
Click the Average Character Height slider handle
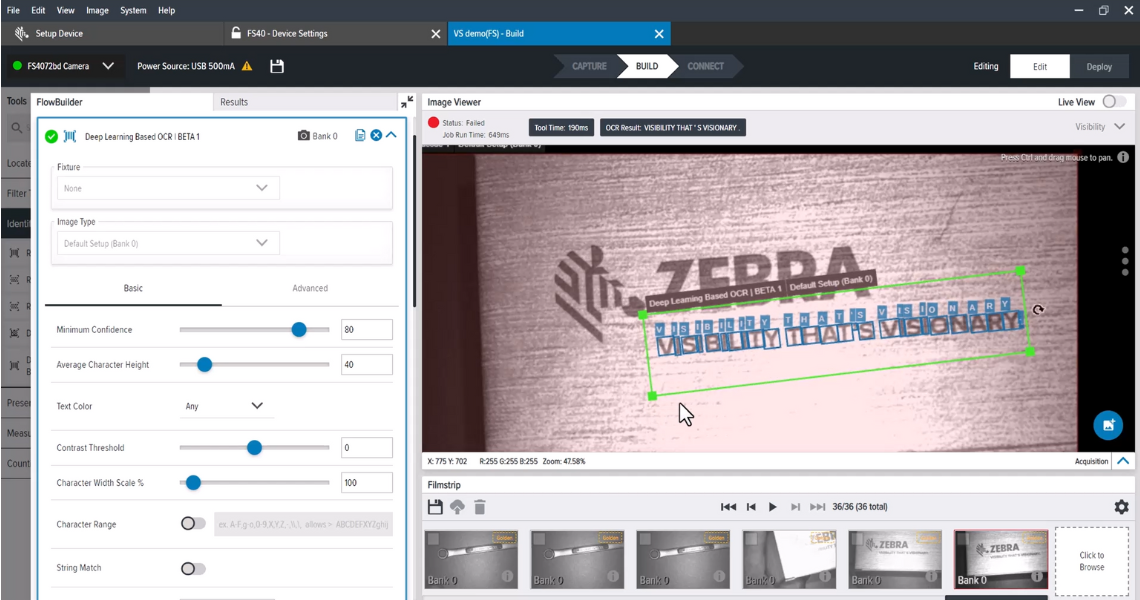click(204, 364)
